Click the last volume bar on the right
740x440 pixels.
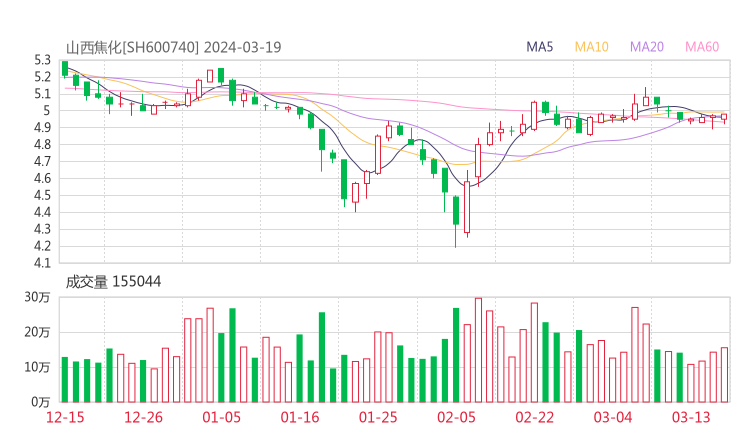pyautogui.click(x=724, y=375)
